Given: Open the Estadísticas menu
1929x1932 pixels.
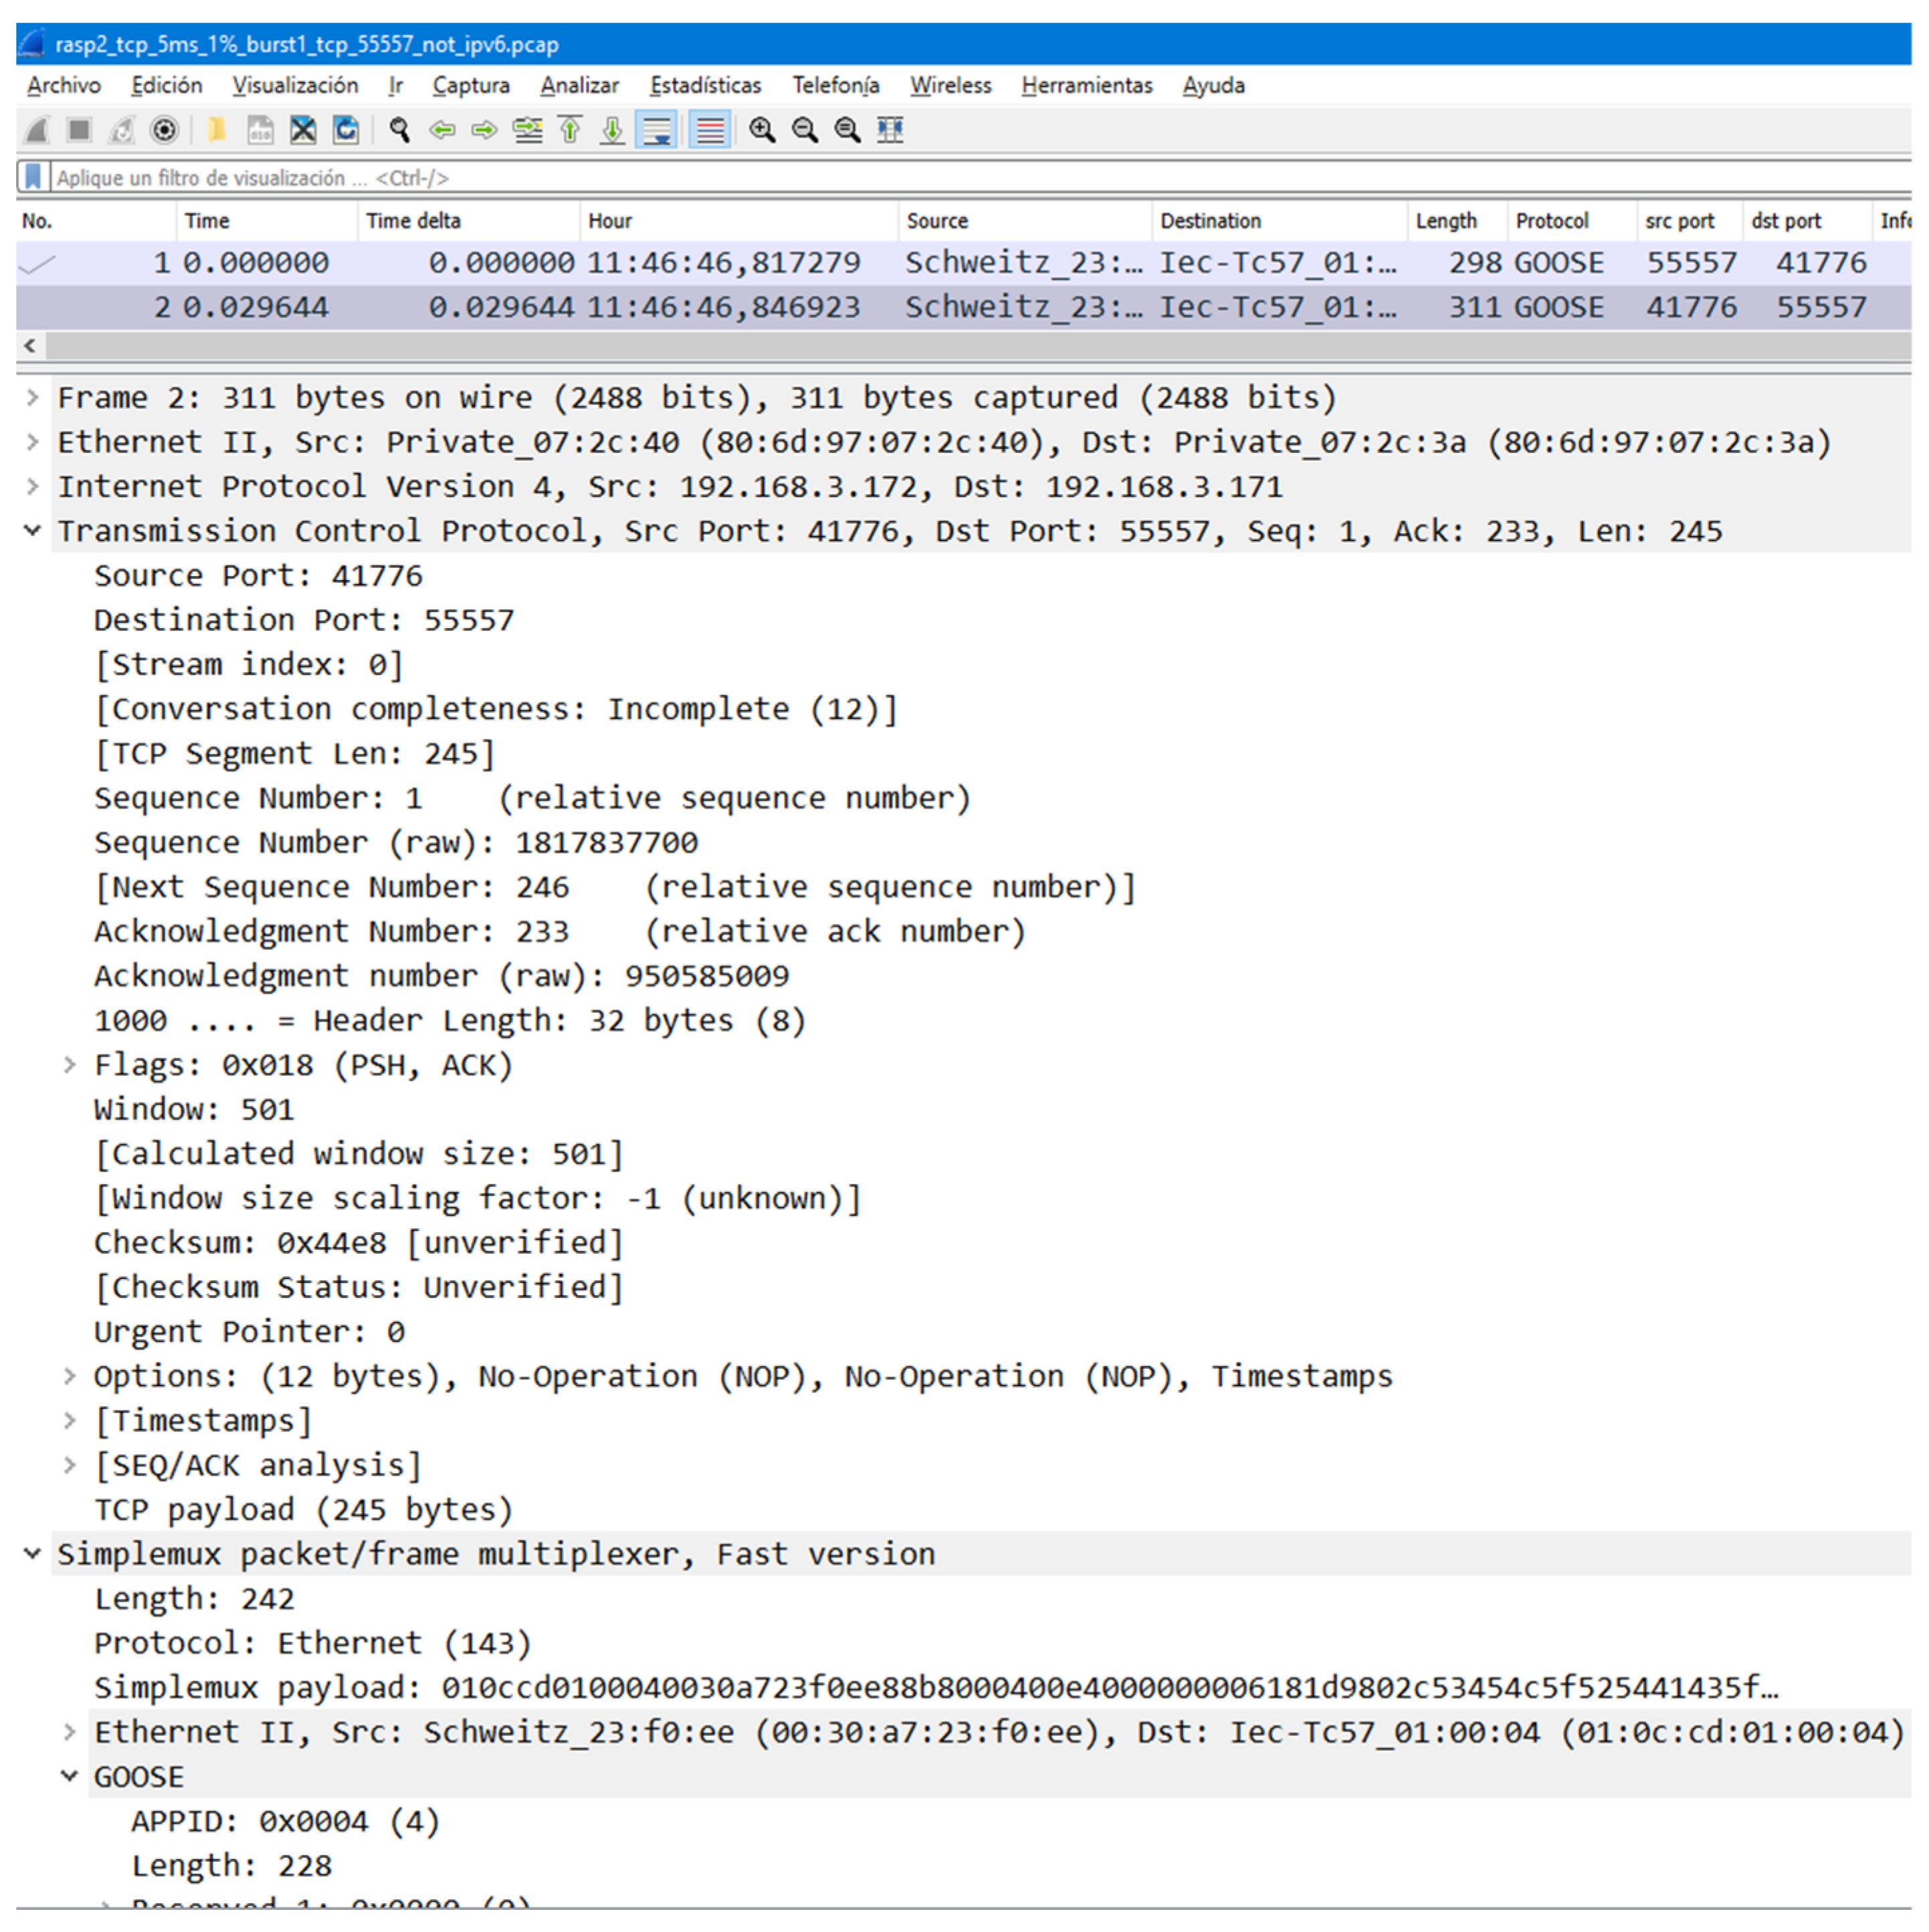Looking at the screenshot, I should 705,86.
